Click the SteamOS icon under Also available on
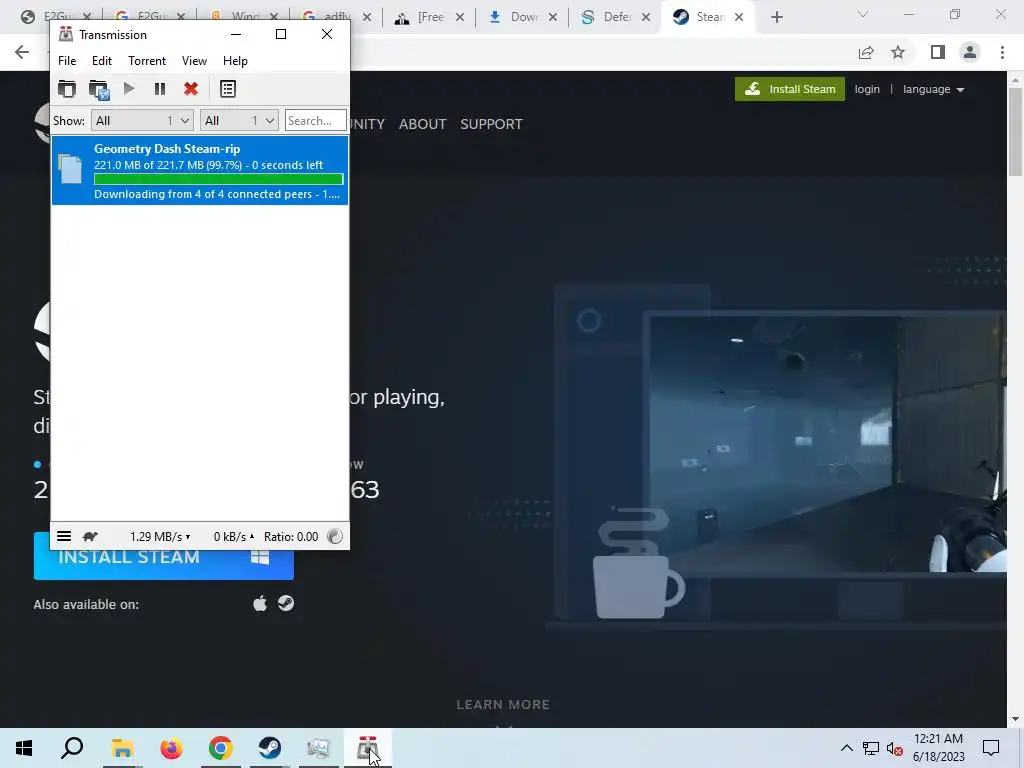 coord(285,603)
